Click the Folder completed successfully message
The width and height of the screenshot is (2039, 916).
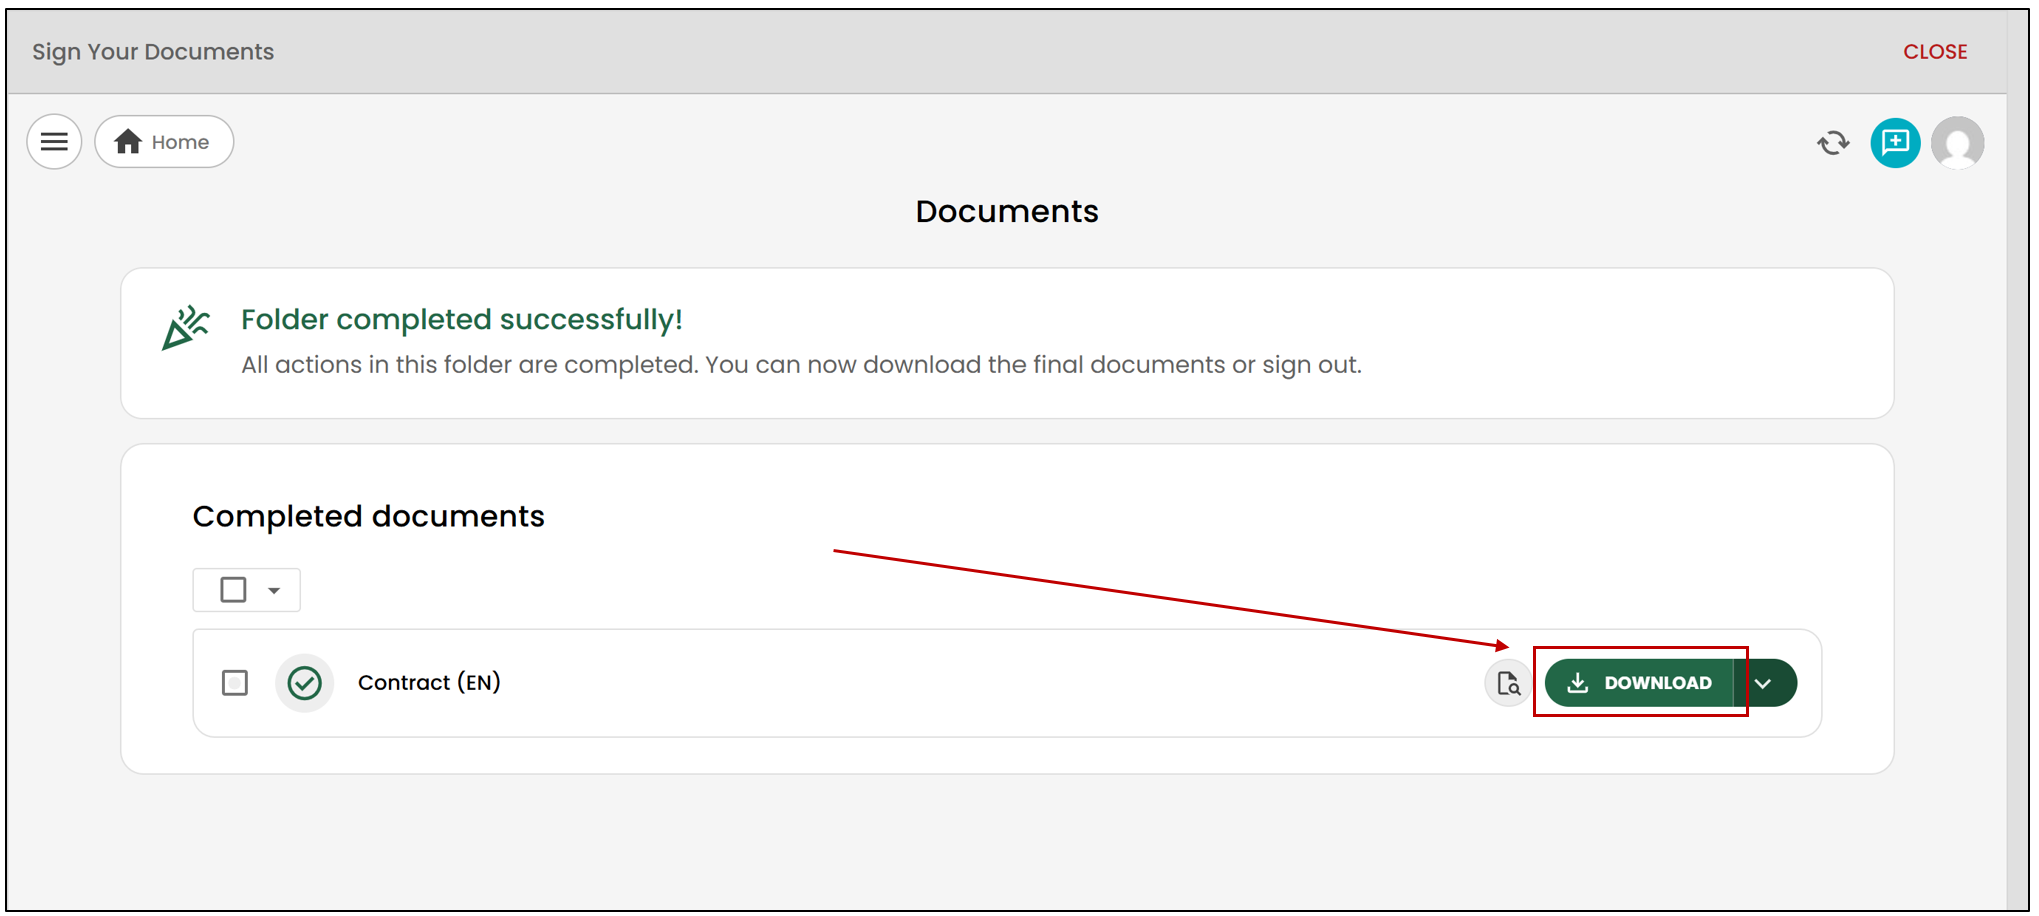tap(462, 320)
